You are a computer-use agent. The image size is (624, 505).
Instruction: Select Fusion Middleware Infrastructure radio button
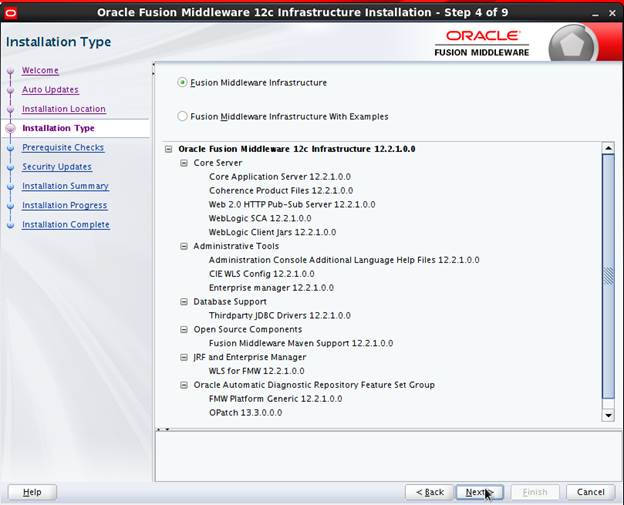[182, 82]
